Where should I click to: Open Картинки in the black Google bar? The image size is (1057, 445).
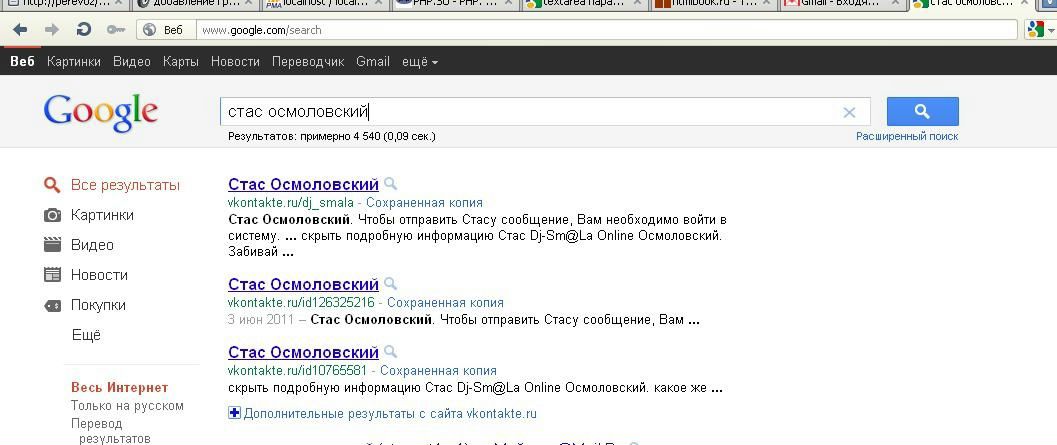coord(74,61)
